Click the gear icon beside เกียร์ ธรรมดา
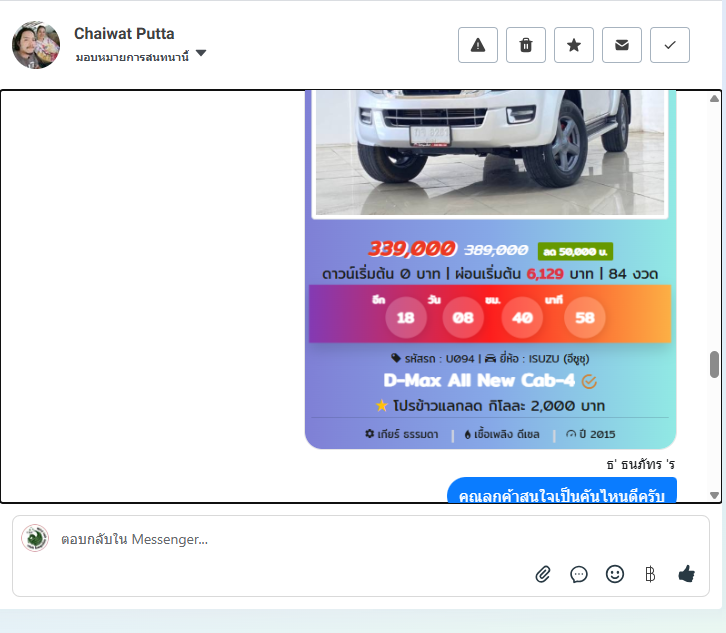The height and width of the screenshot is (633, 726). click(x=369, y=434)
